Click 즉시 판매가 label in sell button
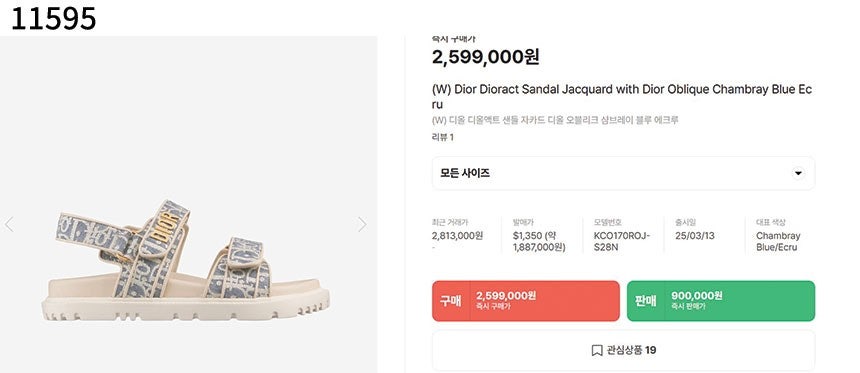This screenshot has width=860, height=373. pyautogui.click(x=688, y=307)
